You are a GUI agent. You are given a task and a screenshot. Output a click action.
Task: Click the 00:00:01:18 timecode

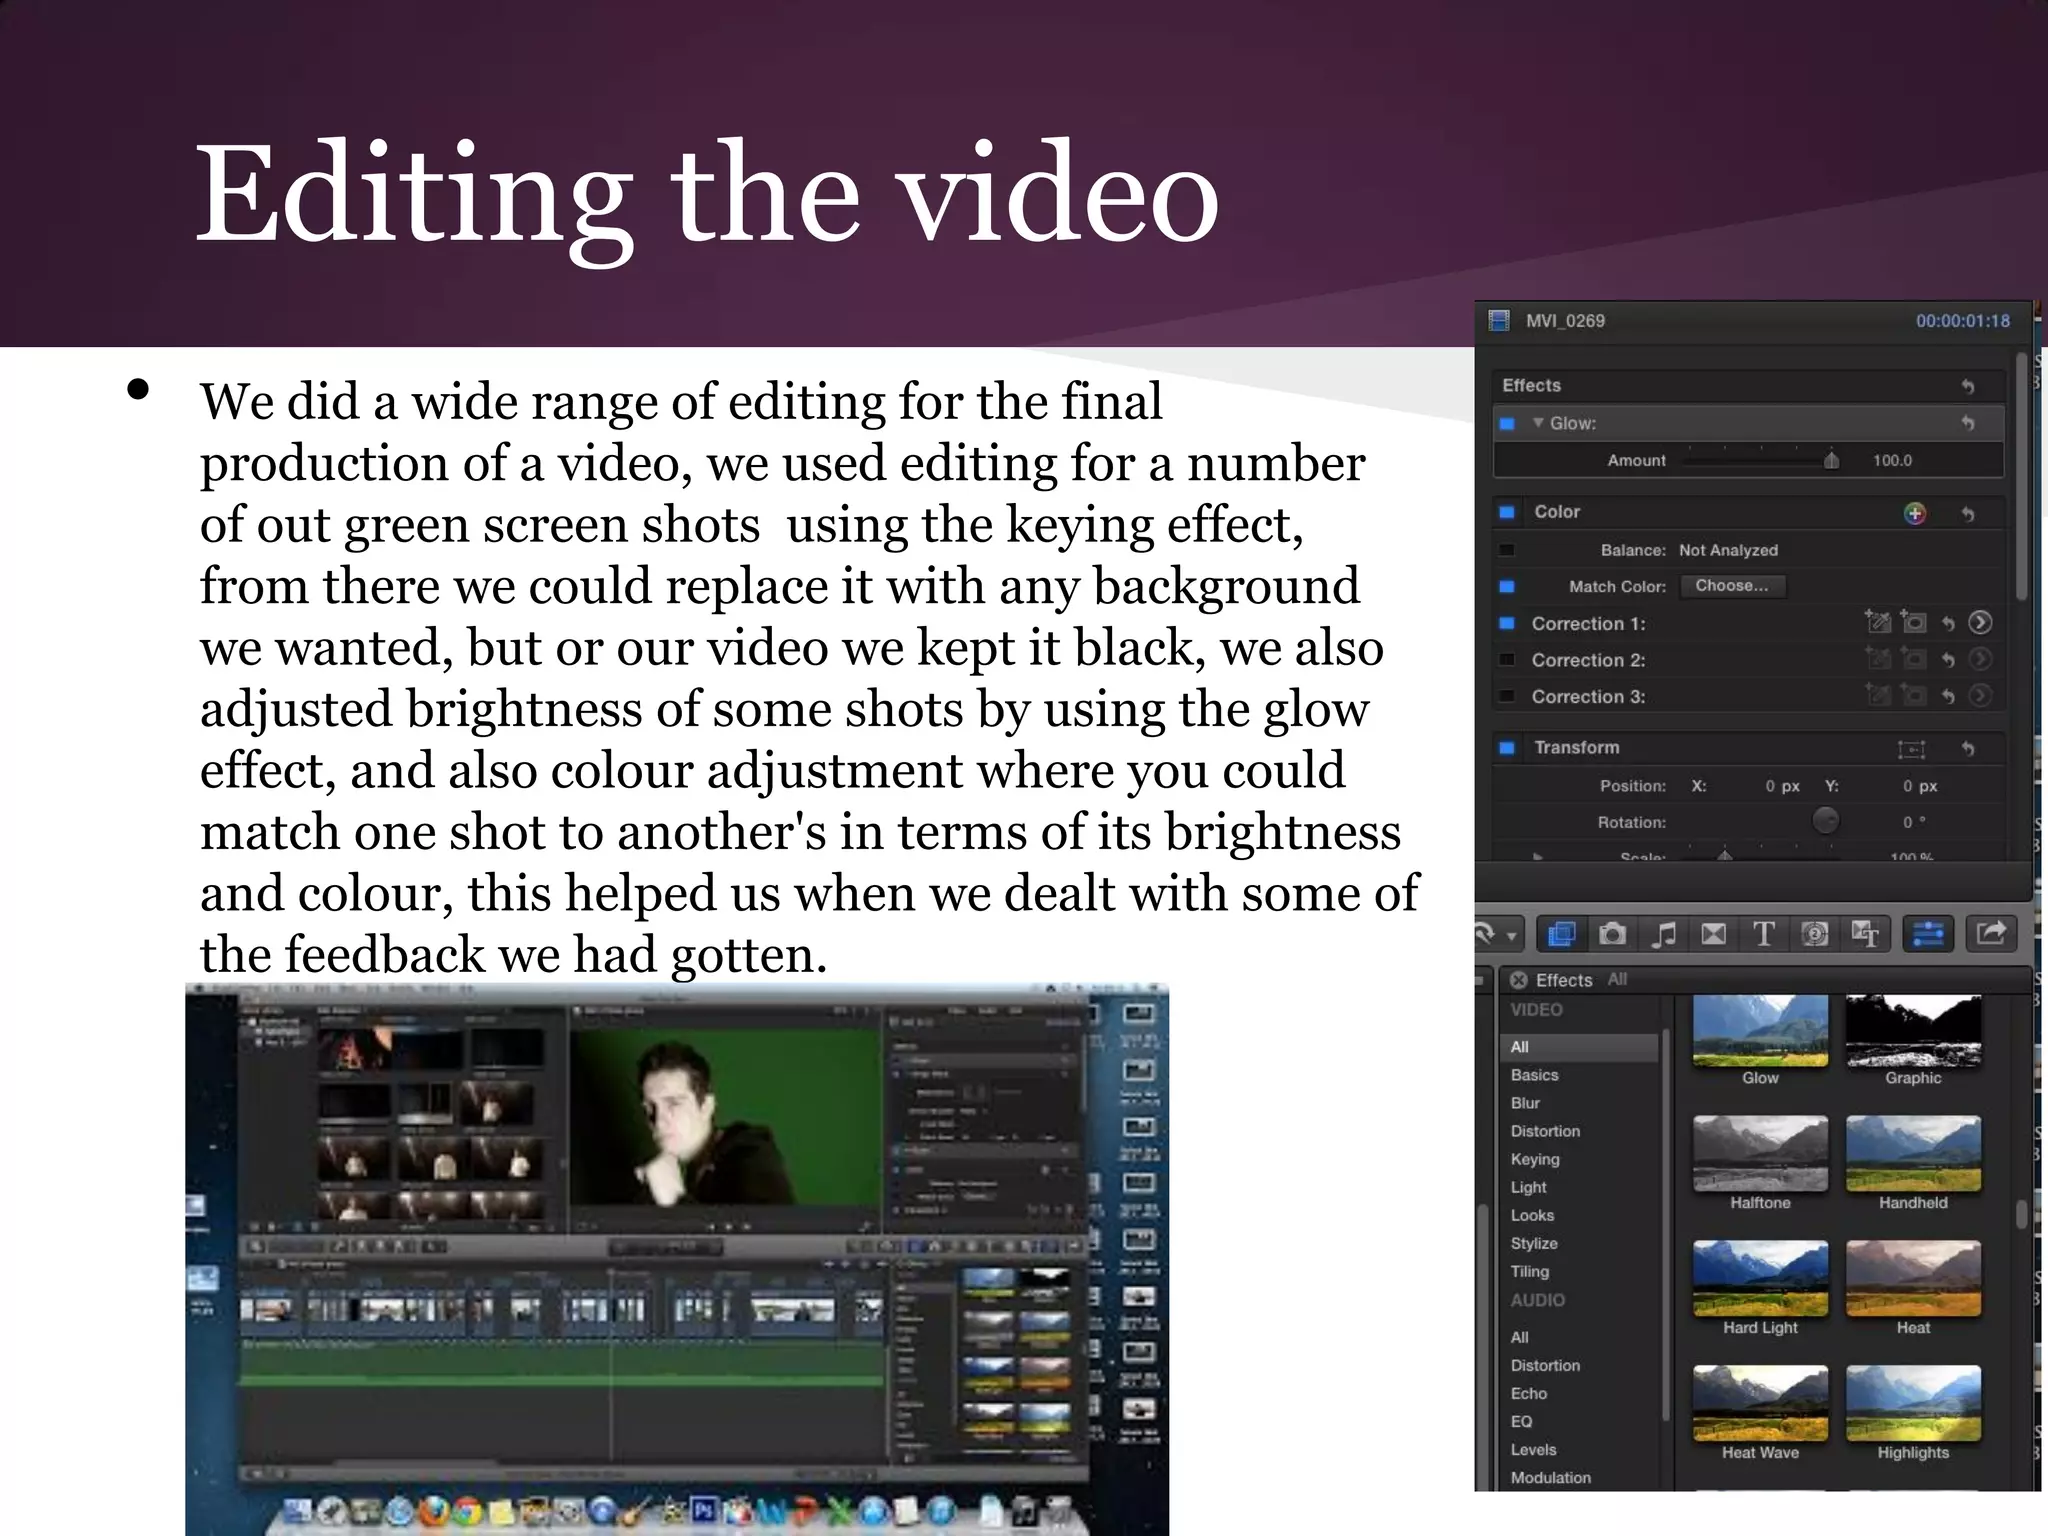coord(1962,321)
